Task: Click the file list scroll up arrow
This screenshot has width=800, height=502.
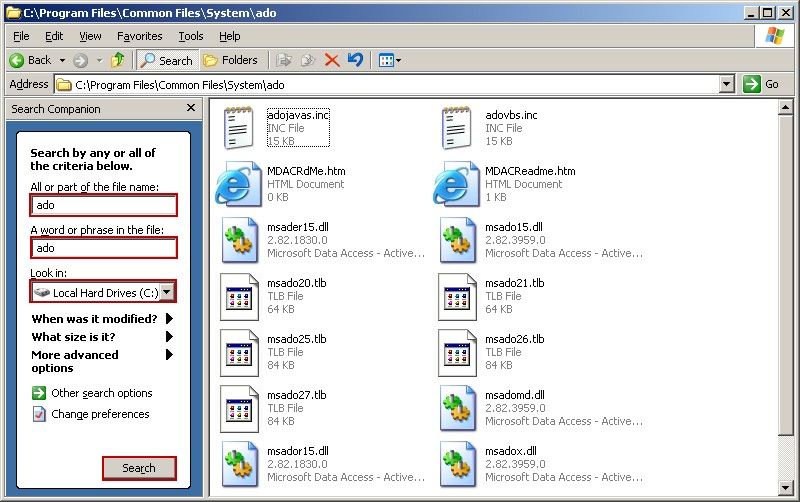Action: [x=785, y=107]
